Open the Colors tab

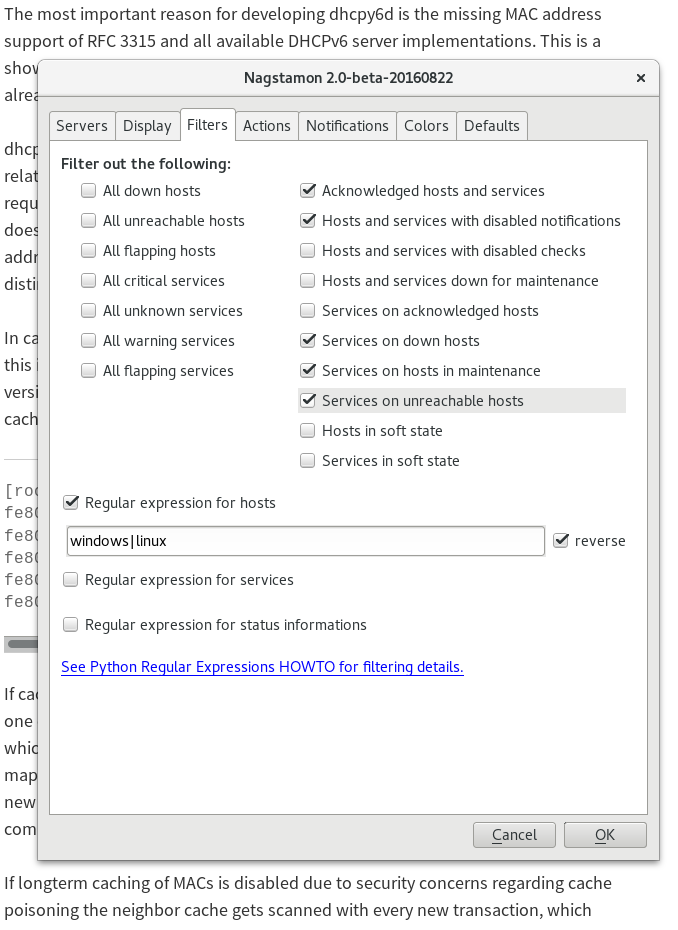pyautogui.click(x=426, y=126)
